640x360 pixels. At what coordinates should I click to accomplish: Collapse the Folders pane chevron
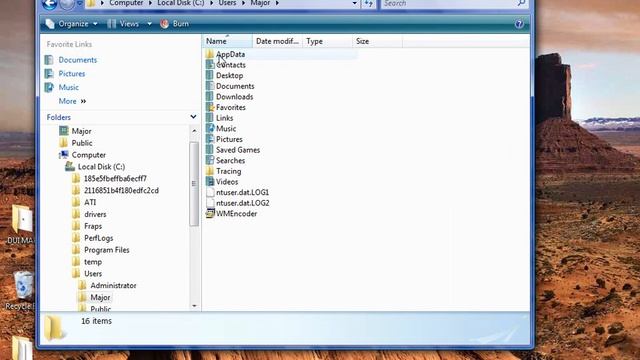[193, 117]
